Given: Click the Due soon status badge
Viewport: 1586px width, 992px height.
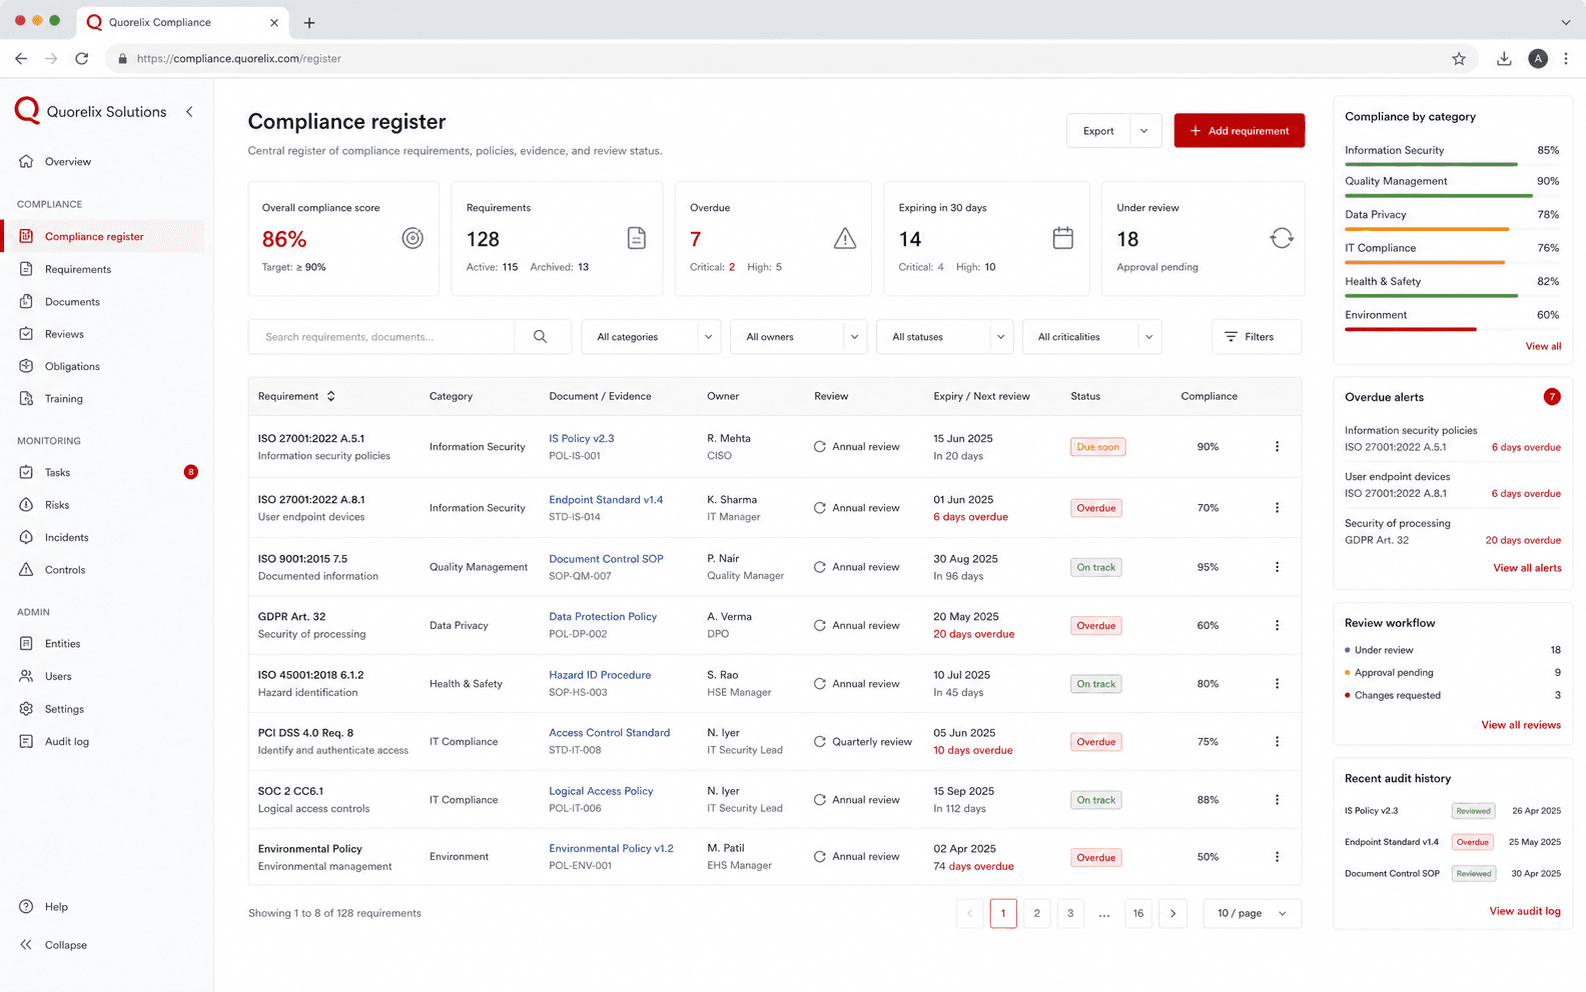Looking at the screenshot, I should tap(1098, 447).
